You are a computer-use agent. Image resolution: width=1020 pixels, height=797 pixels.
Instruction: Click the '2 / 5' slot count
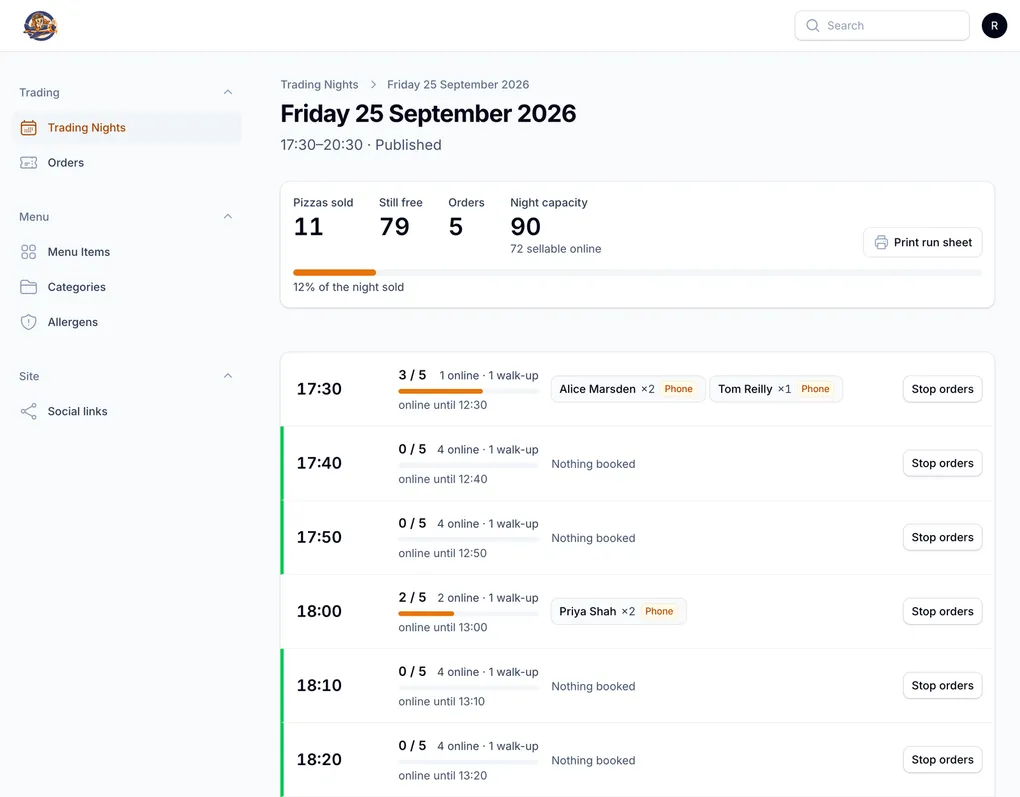(412, 598)
